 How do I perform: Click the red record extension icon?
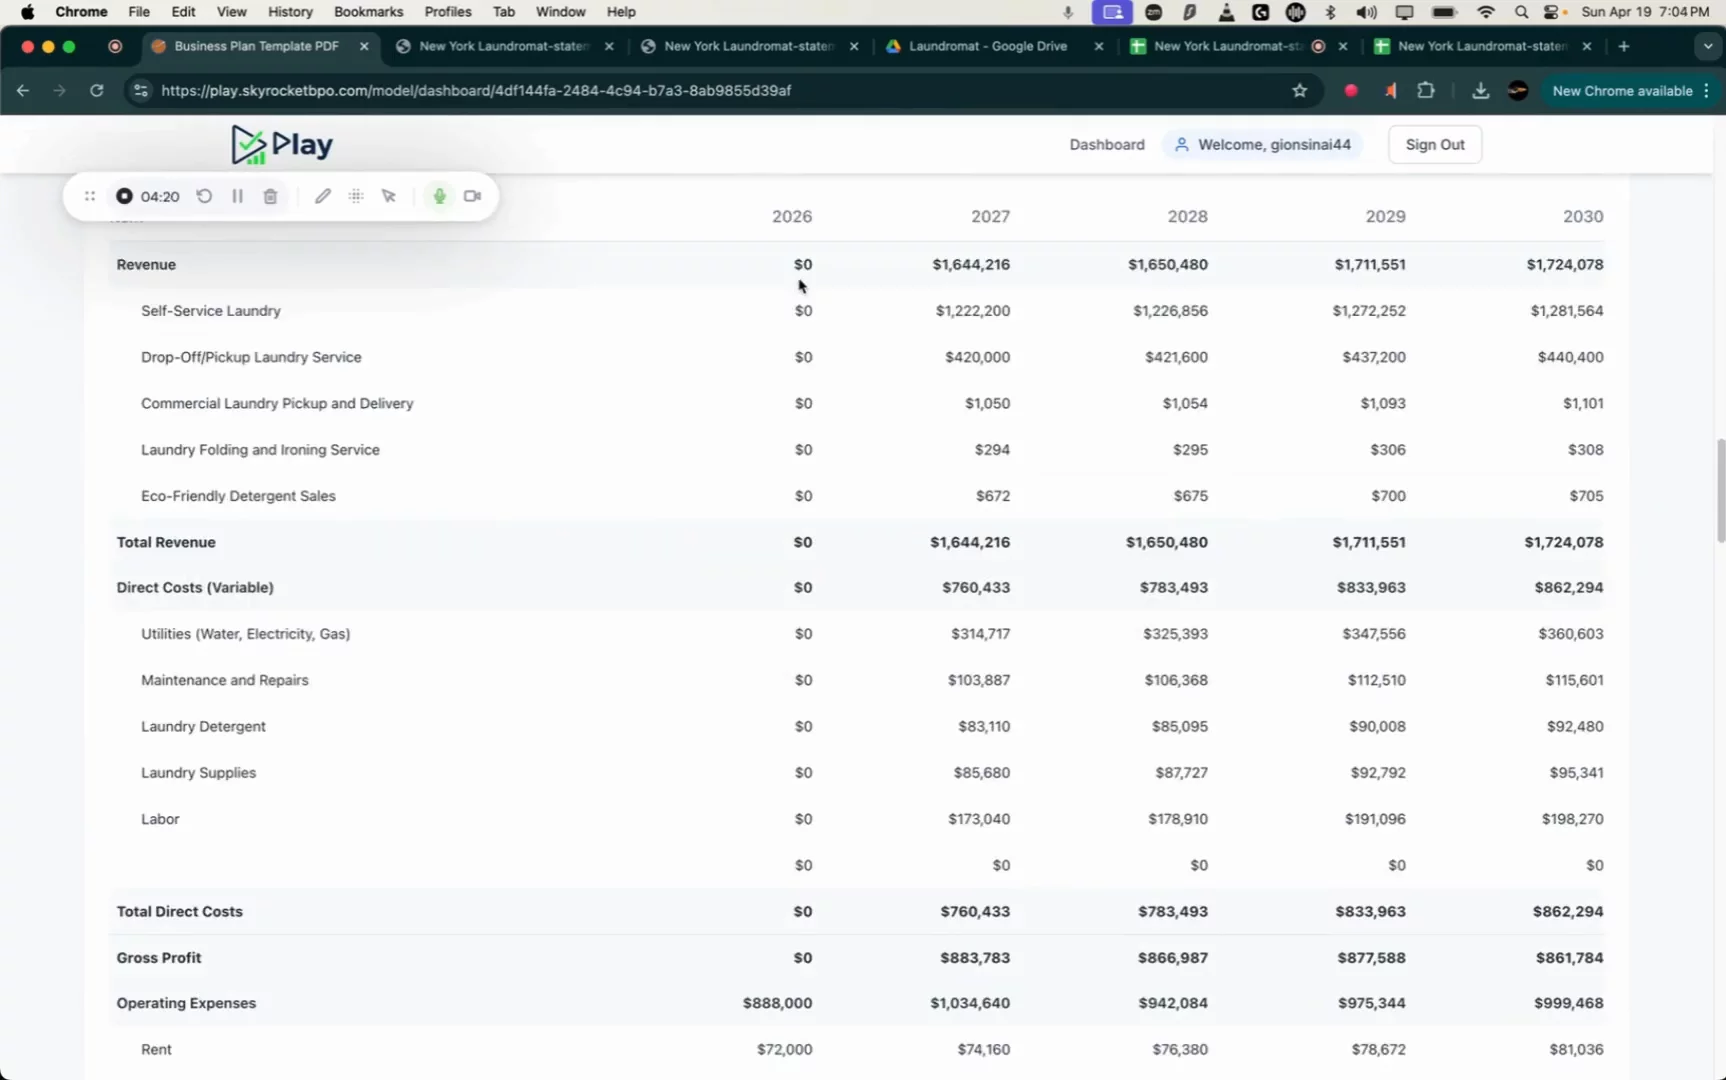pos(1351,90)
